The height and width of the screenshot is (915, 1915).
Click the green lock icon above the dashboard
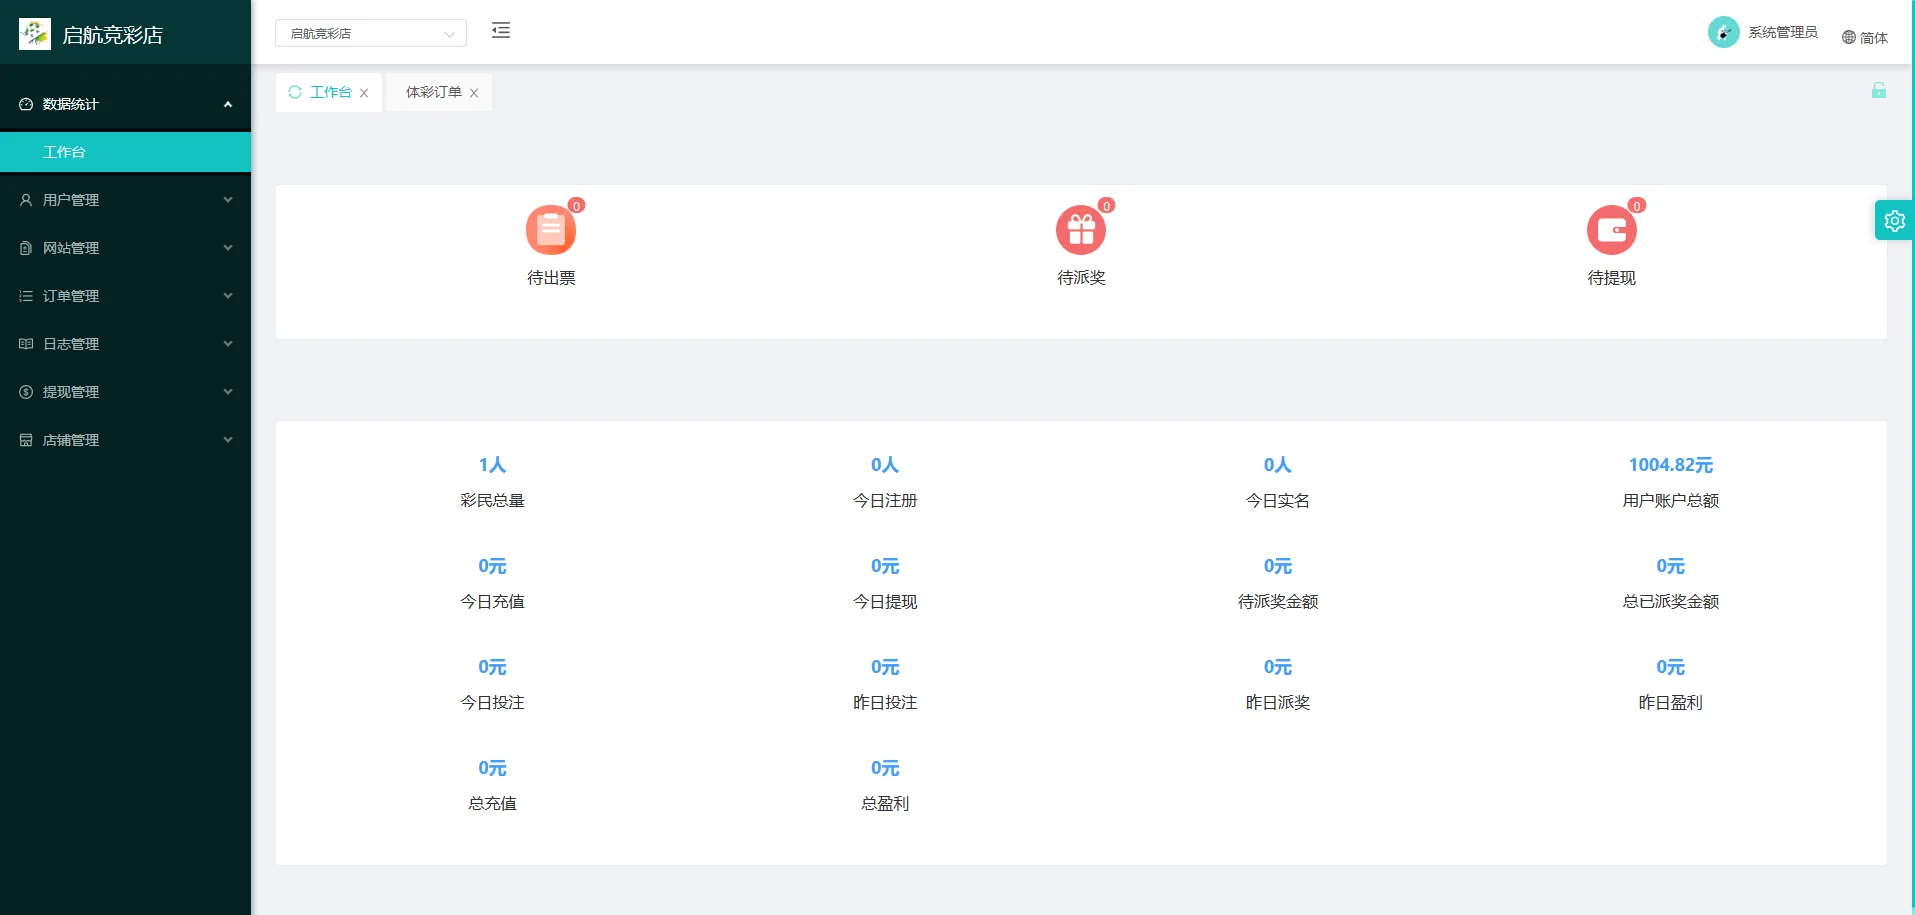[x=1879, y=91]
